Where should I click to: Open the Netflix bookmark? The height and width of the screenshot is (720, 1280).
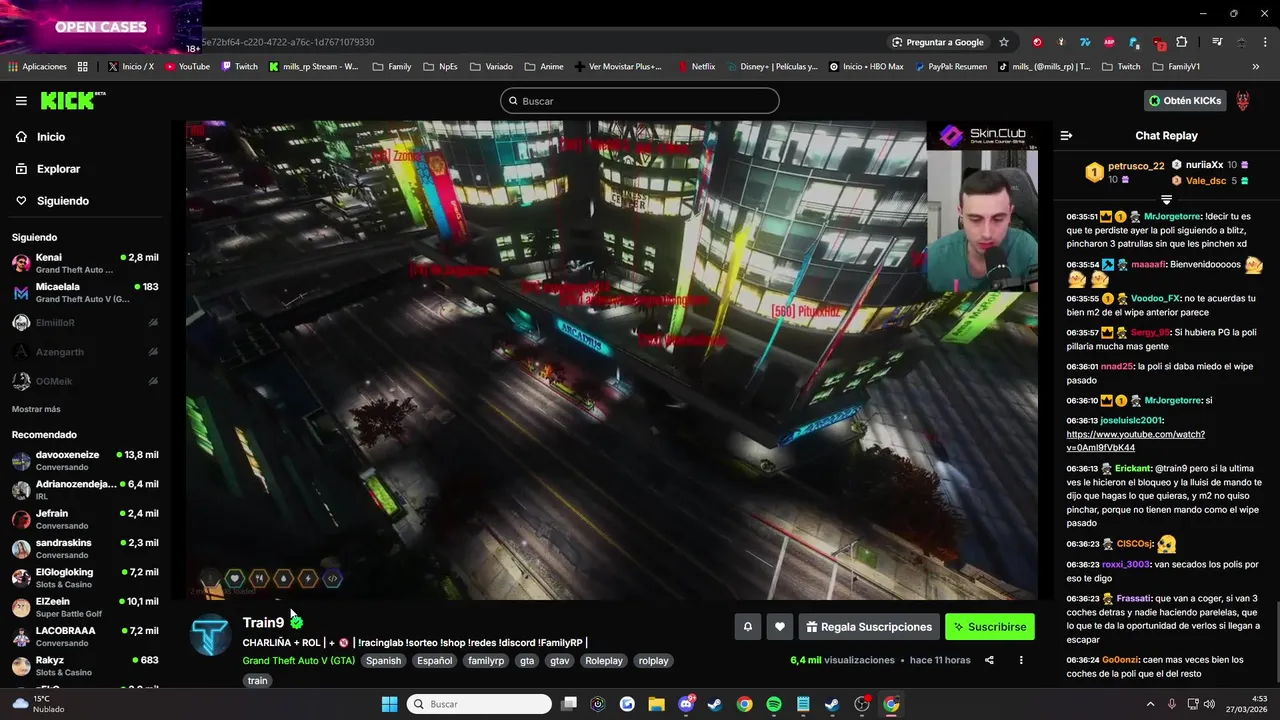point(697,67)
